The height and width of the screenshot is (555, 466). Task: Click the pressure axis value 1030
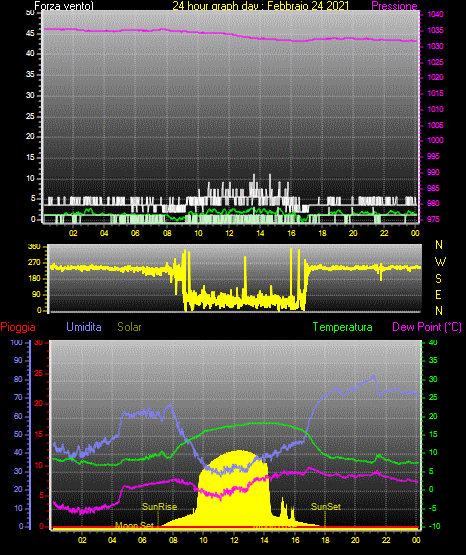435,46
